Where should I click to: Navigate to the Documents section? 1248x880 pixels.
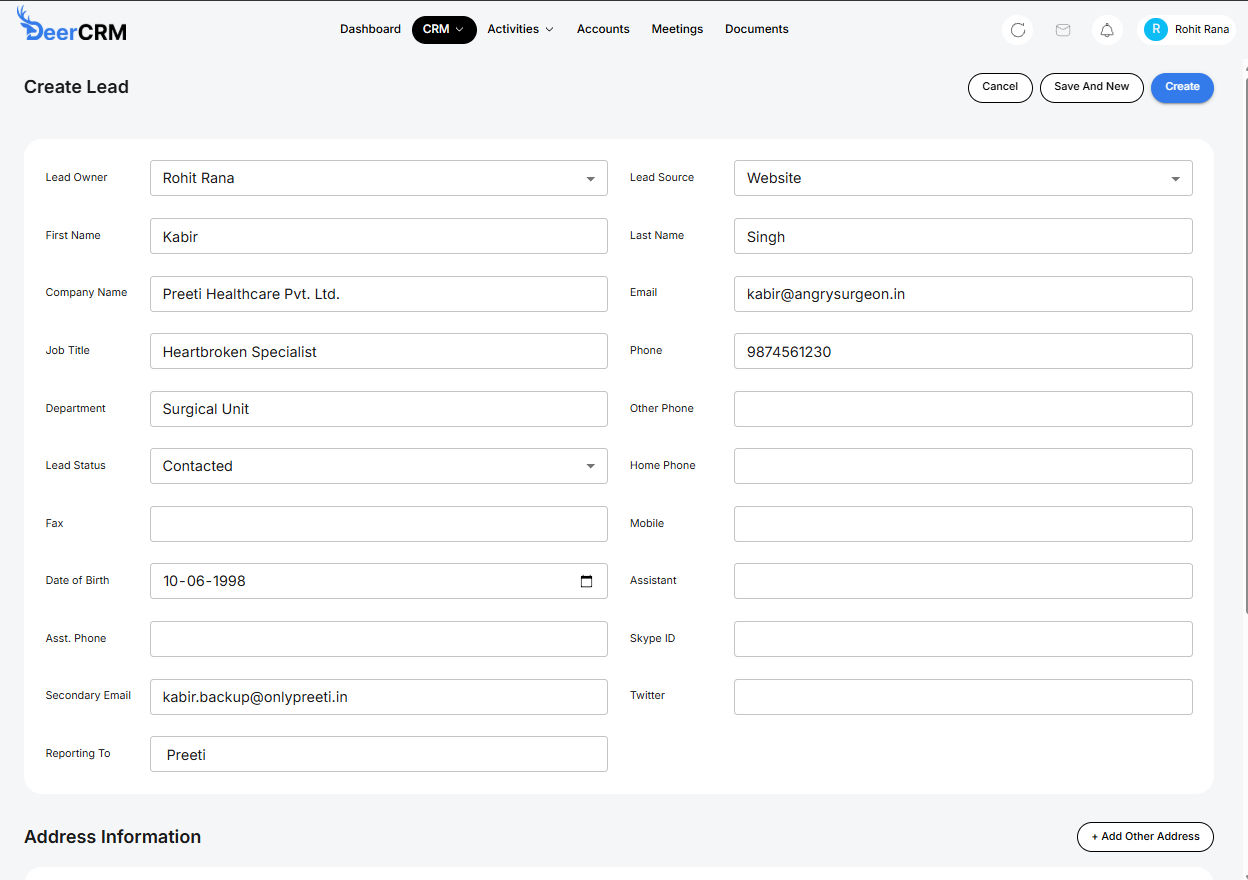(756, 29)
